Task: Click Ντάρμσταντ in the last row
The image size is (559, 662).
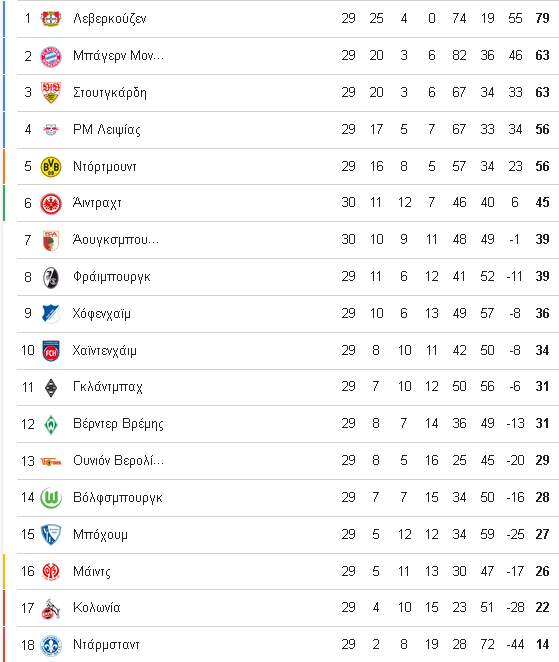Action: [106, 644]
